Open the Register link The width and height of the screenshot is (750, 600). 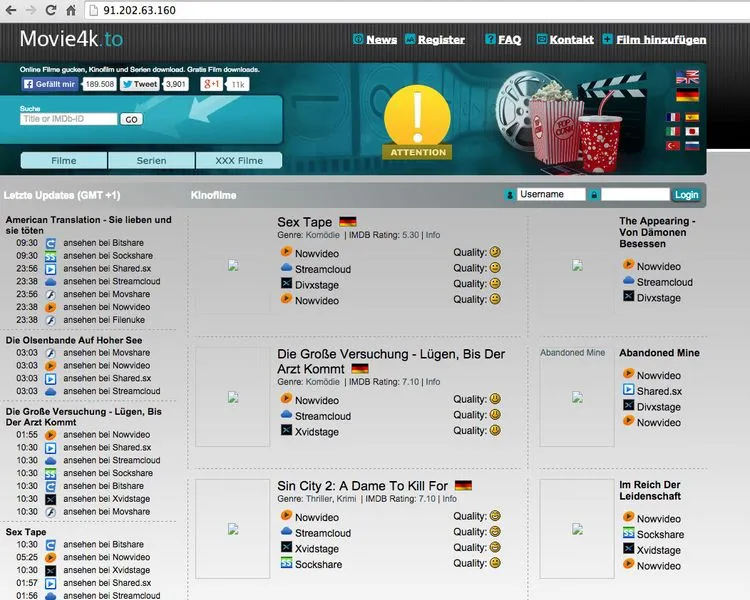coord(441,40)
